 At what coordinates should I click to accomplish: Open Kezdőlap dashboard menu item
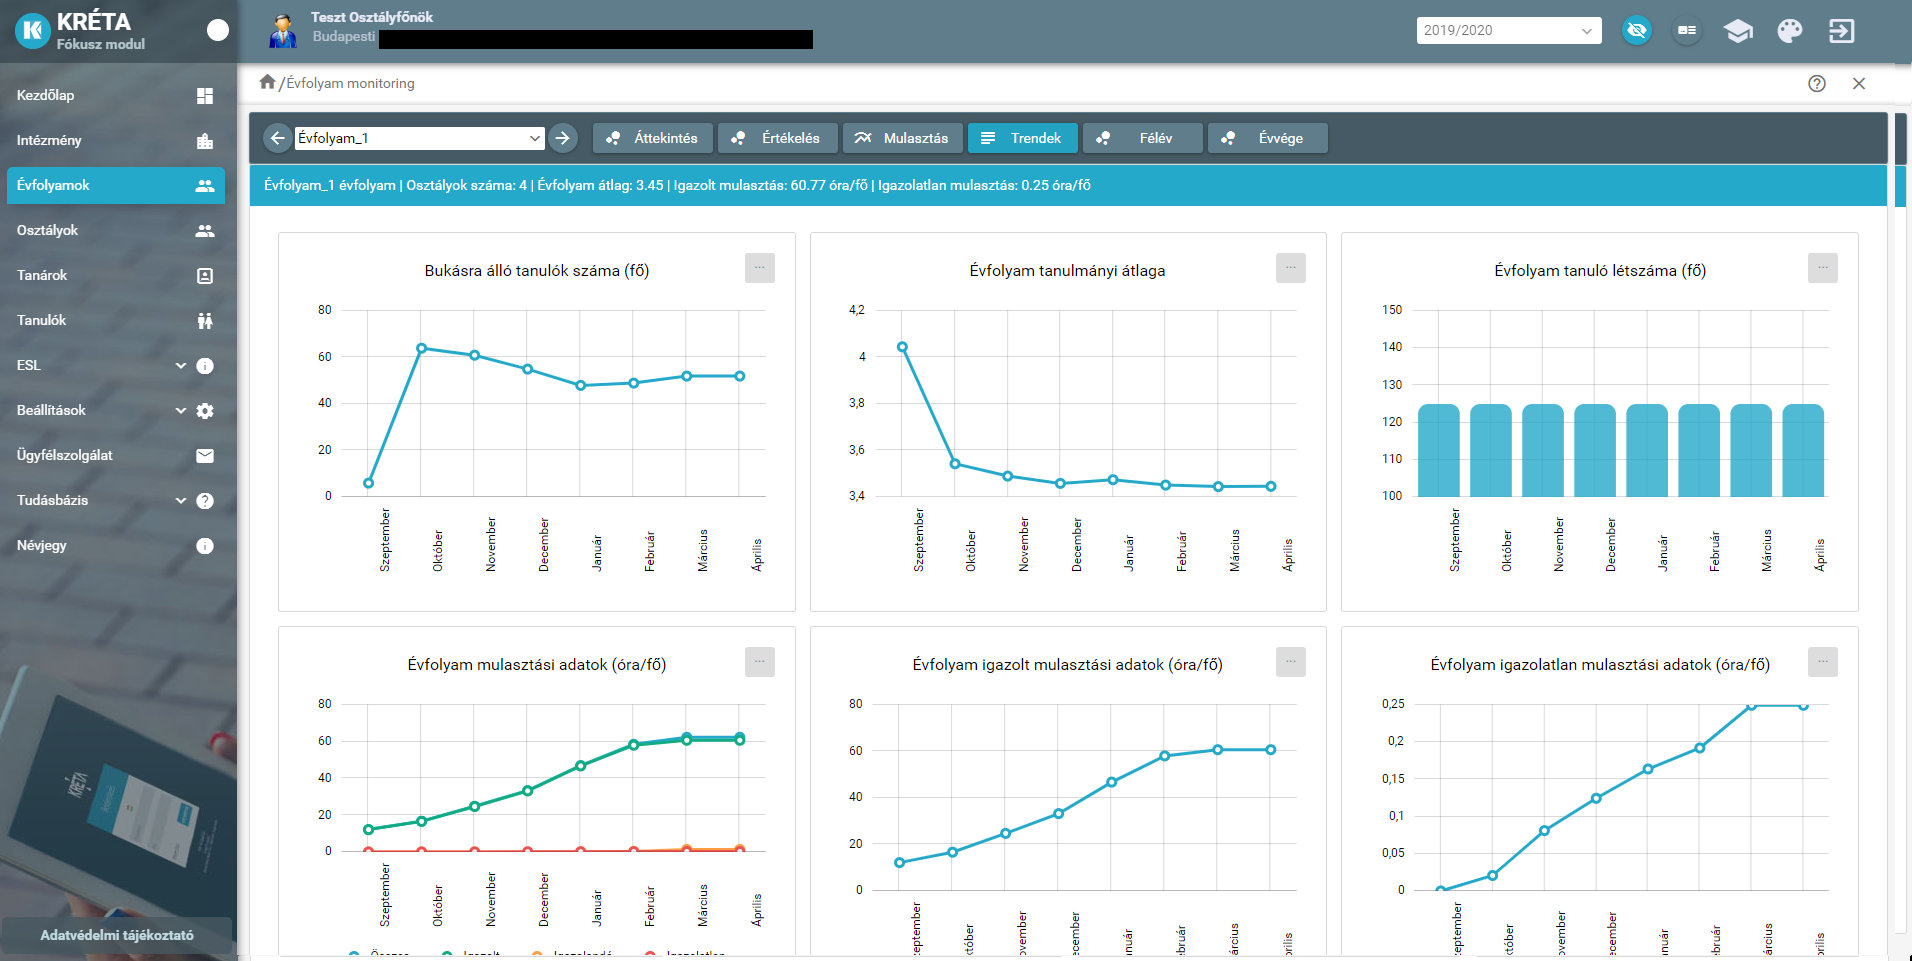pos(116,96)
